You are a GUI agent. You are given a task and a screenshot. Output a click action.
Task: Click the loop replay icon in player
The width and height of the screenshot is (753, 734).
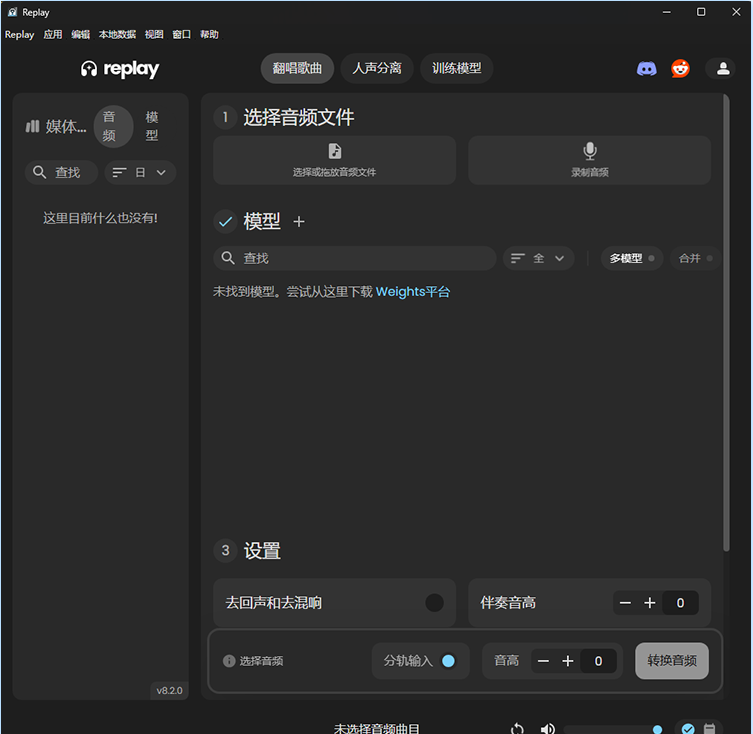517,729
